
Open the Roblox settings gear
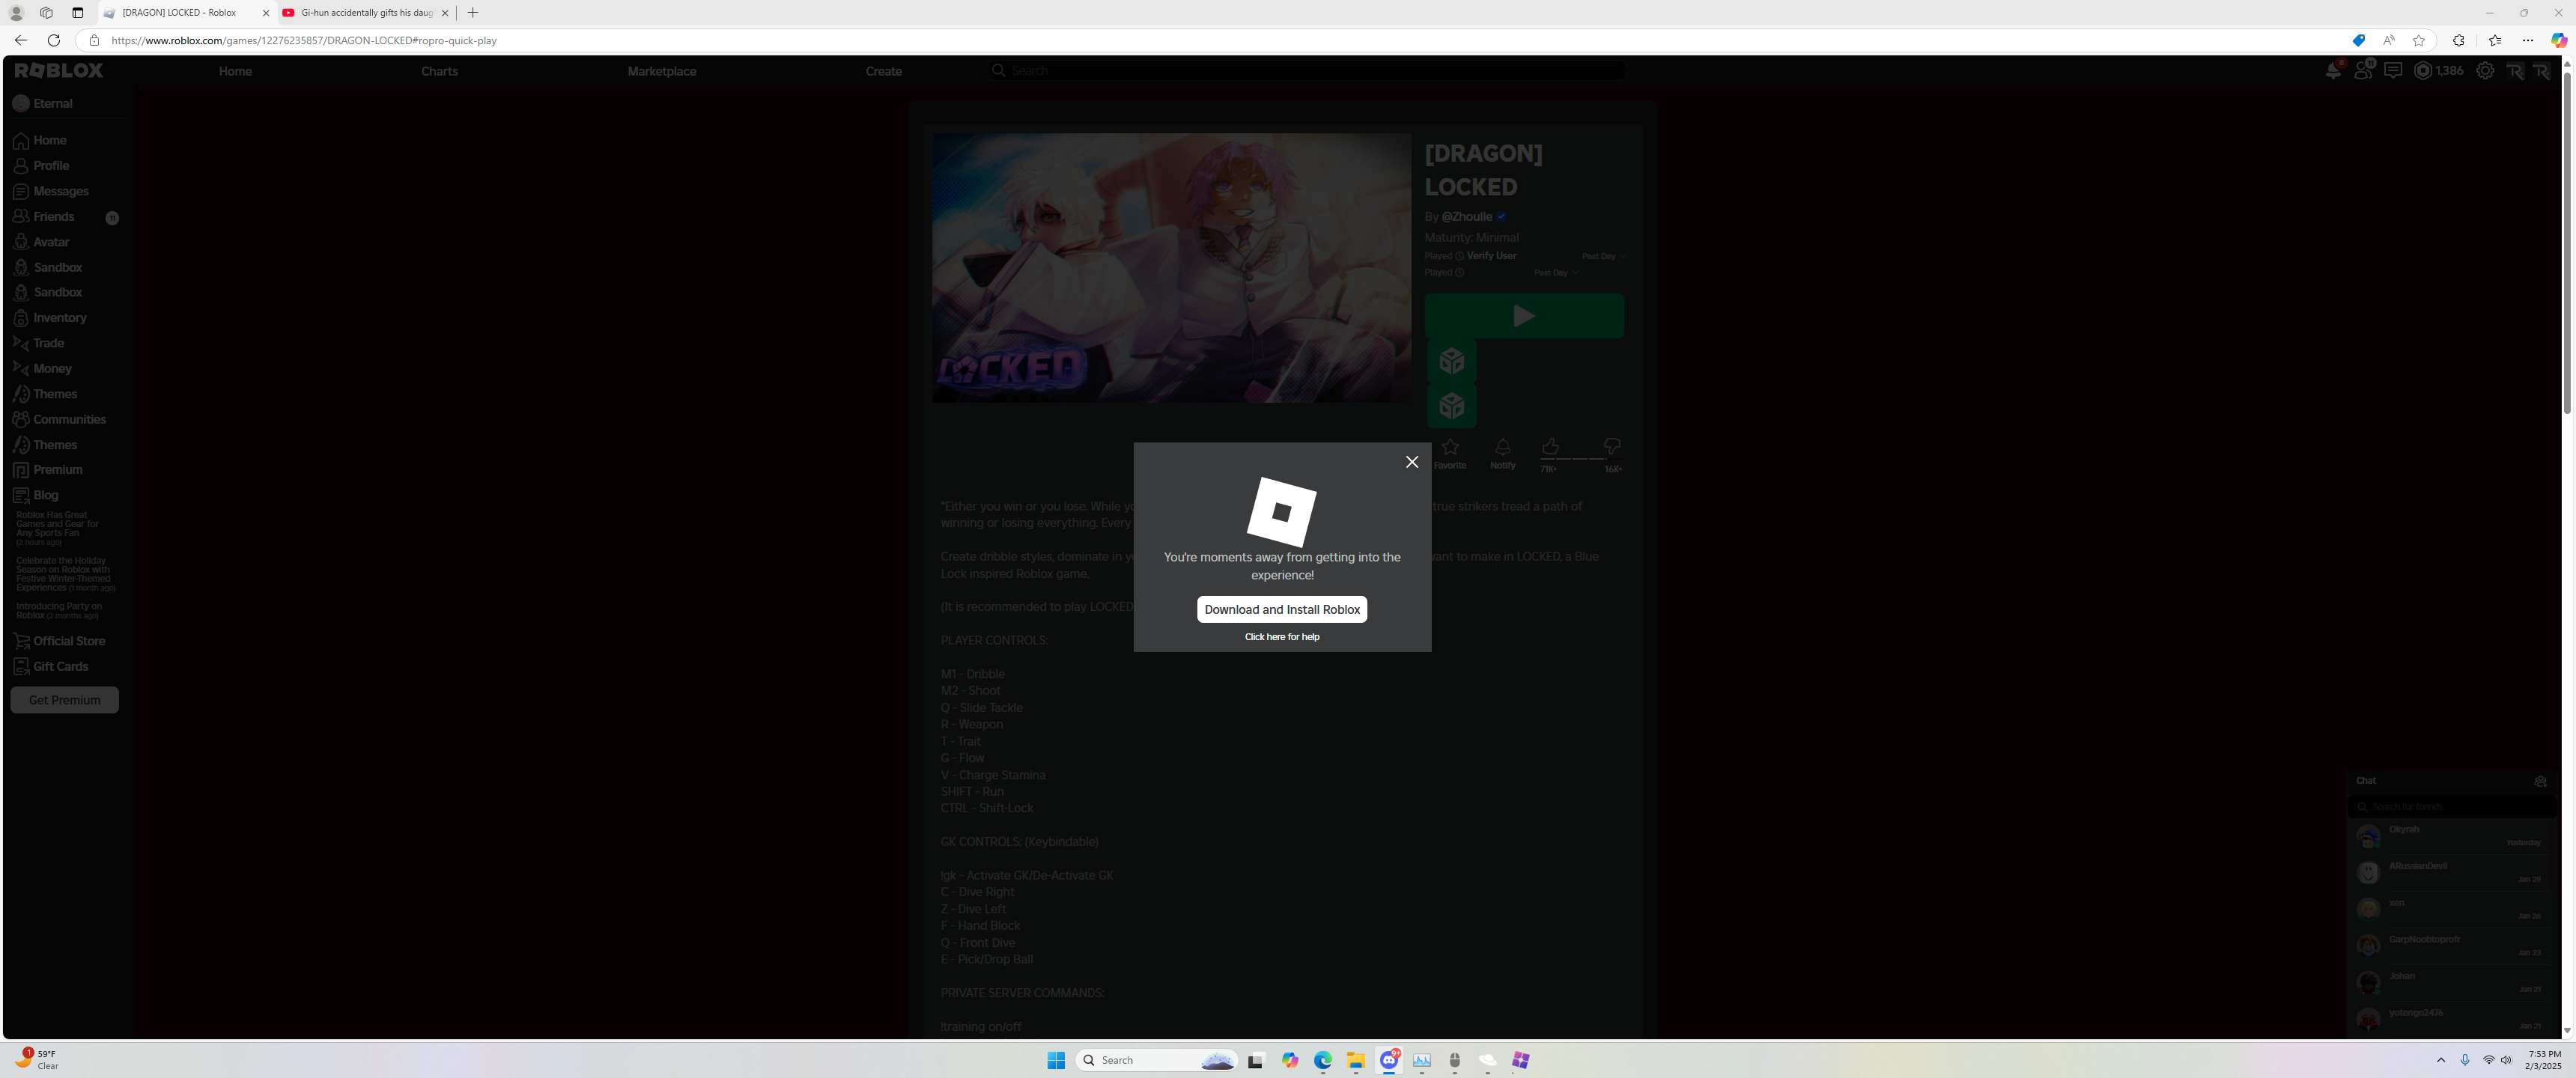coord(2485,70)
